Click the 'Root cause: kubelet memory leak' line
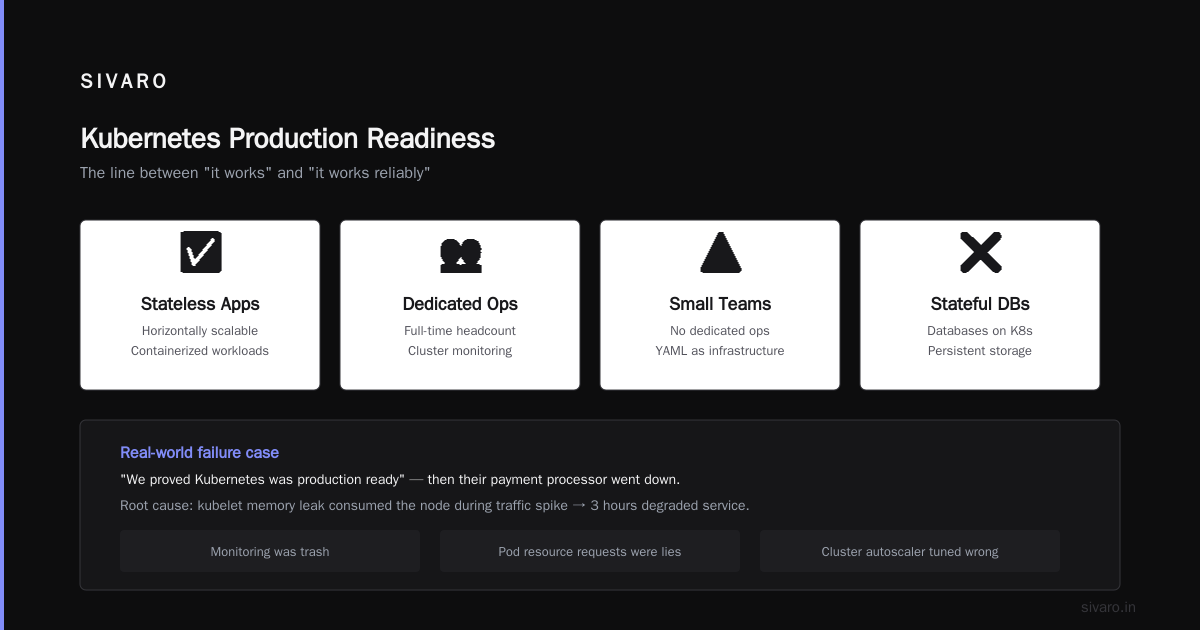Viewport: 1200px width, 630px height. pos(434,506)
